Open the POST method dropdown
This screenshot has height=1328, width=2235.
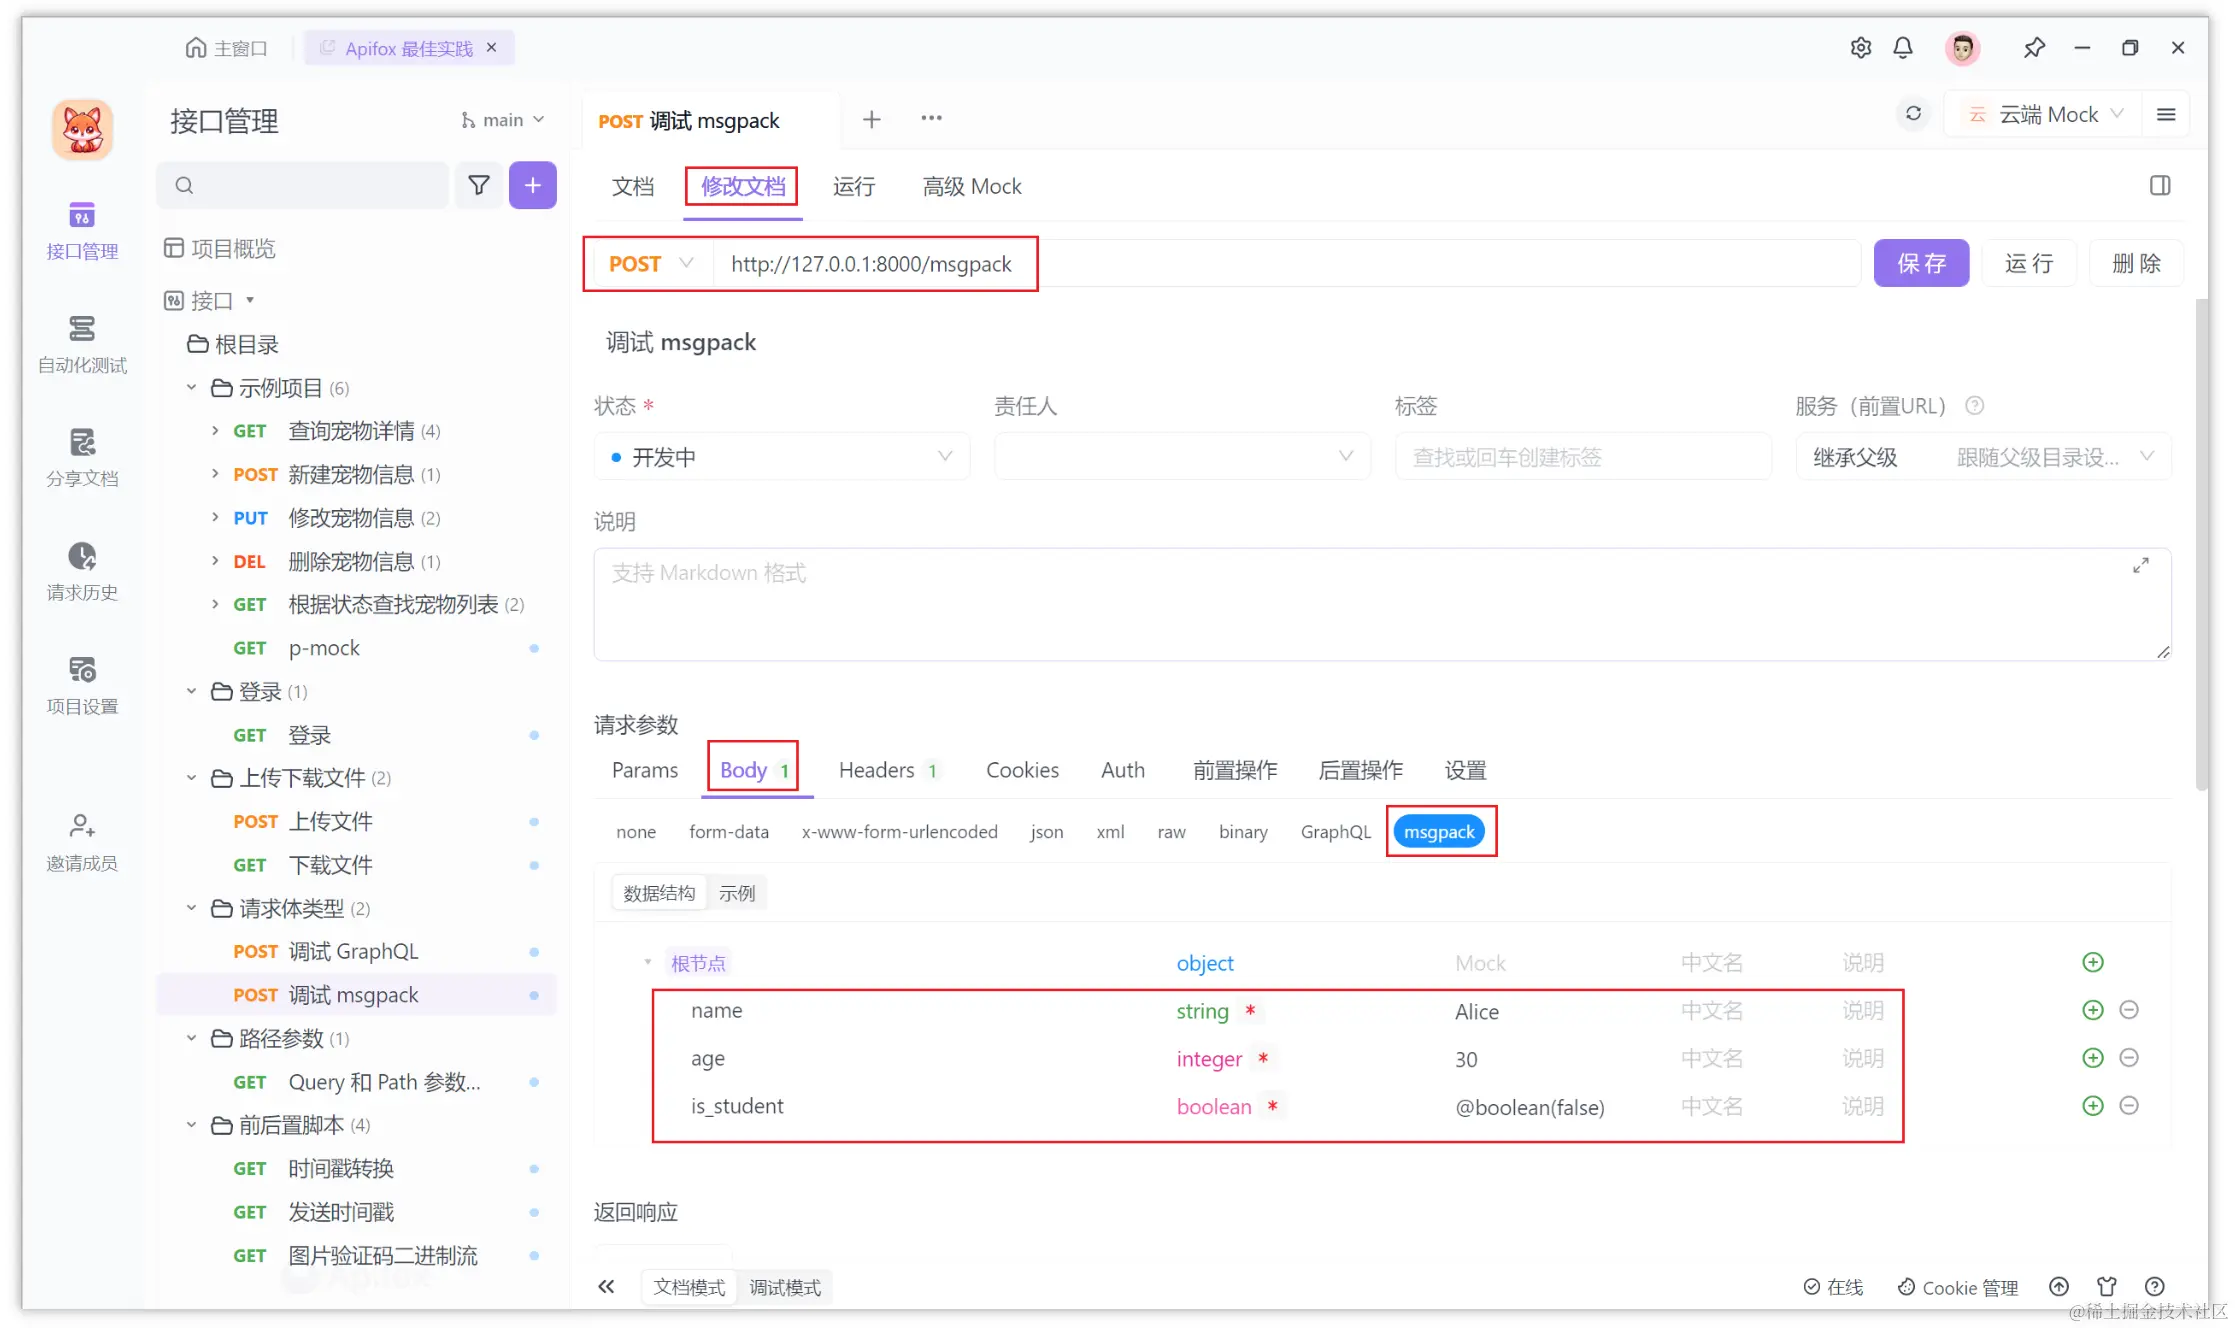coord(648,263)
